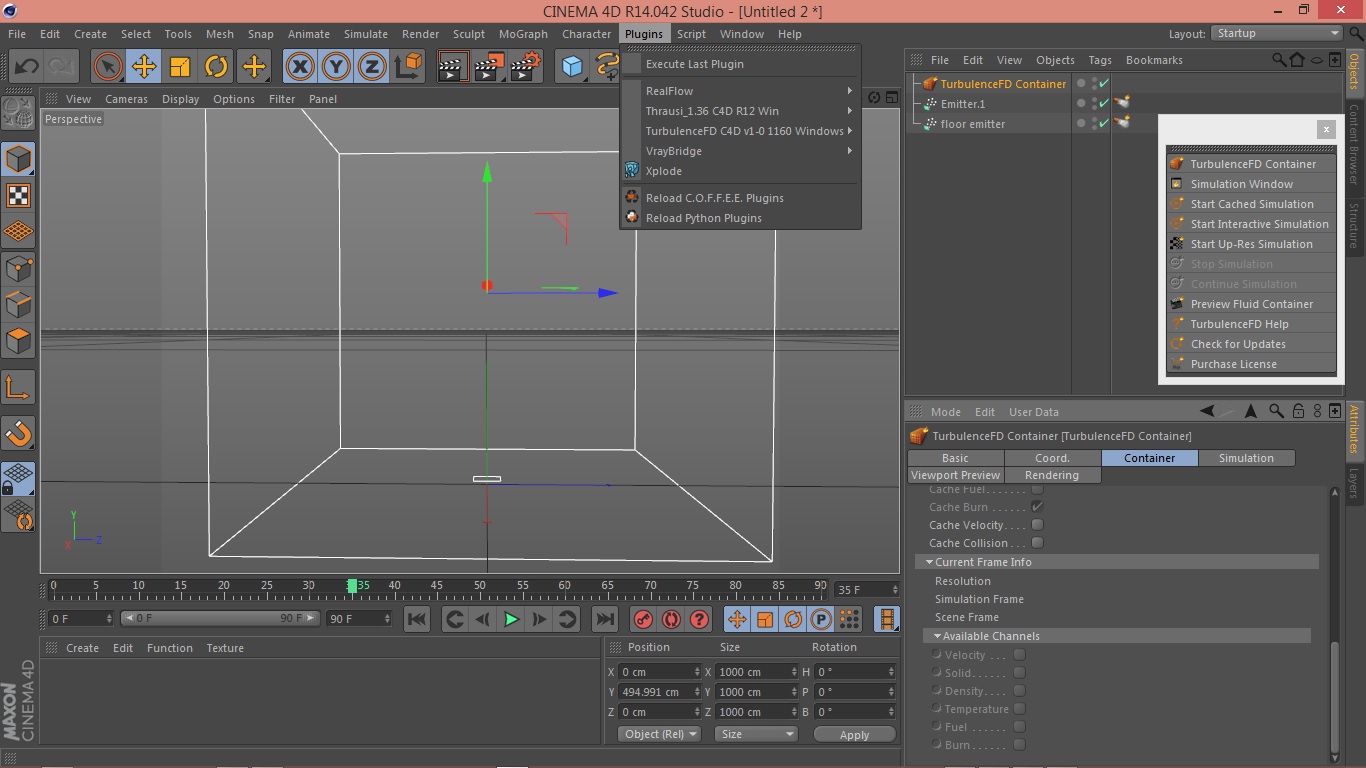The width and height of the screenshot is (1366, 768).
Task: Select Polygons mode cube icon
Action: click(18, 341)
